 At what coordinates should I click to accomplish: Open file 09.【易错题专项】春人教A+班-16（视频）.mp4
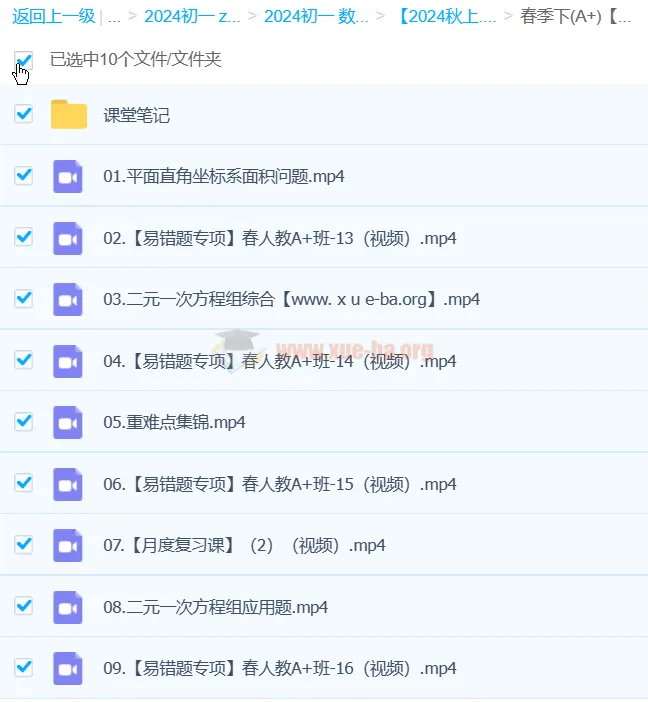tap(280, 669)
